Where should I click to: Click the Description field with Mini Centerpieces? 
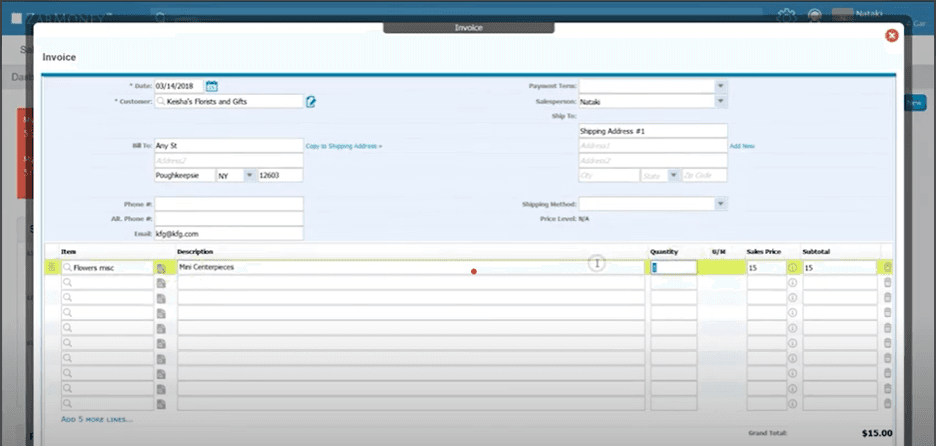410,268
